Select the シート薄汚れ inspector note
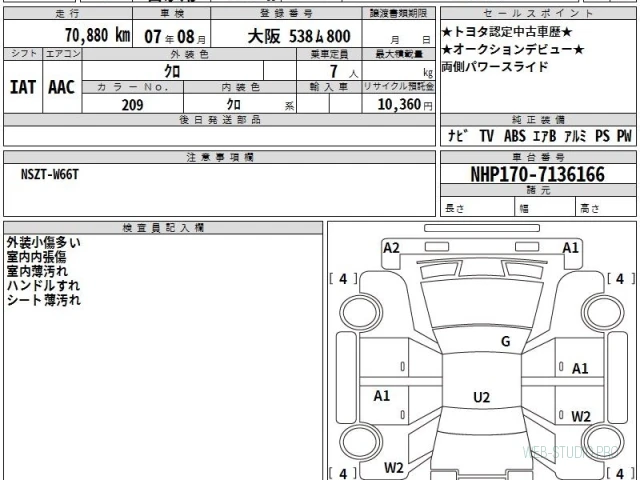The height and width of the screenshot is (480, 640). pyautogui.click(x=44, y=300)
